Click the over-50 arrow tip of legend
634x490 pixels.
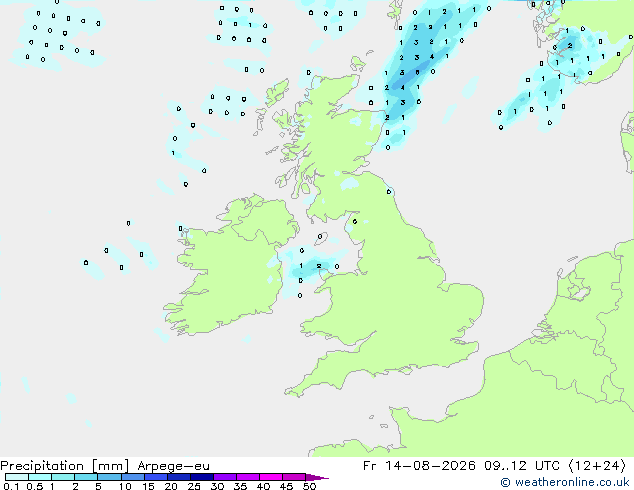coord(317,477)
